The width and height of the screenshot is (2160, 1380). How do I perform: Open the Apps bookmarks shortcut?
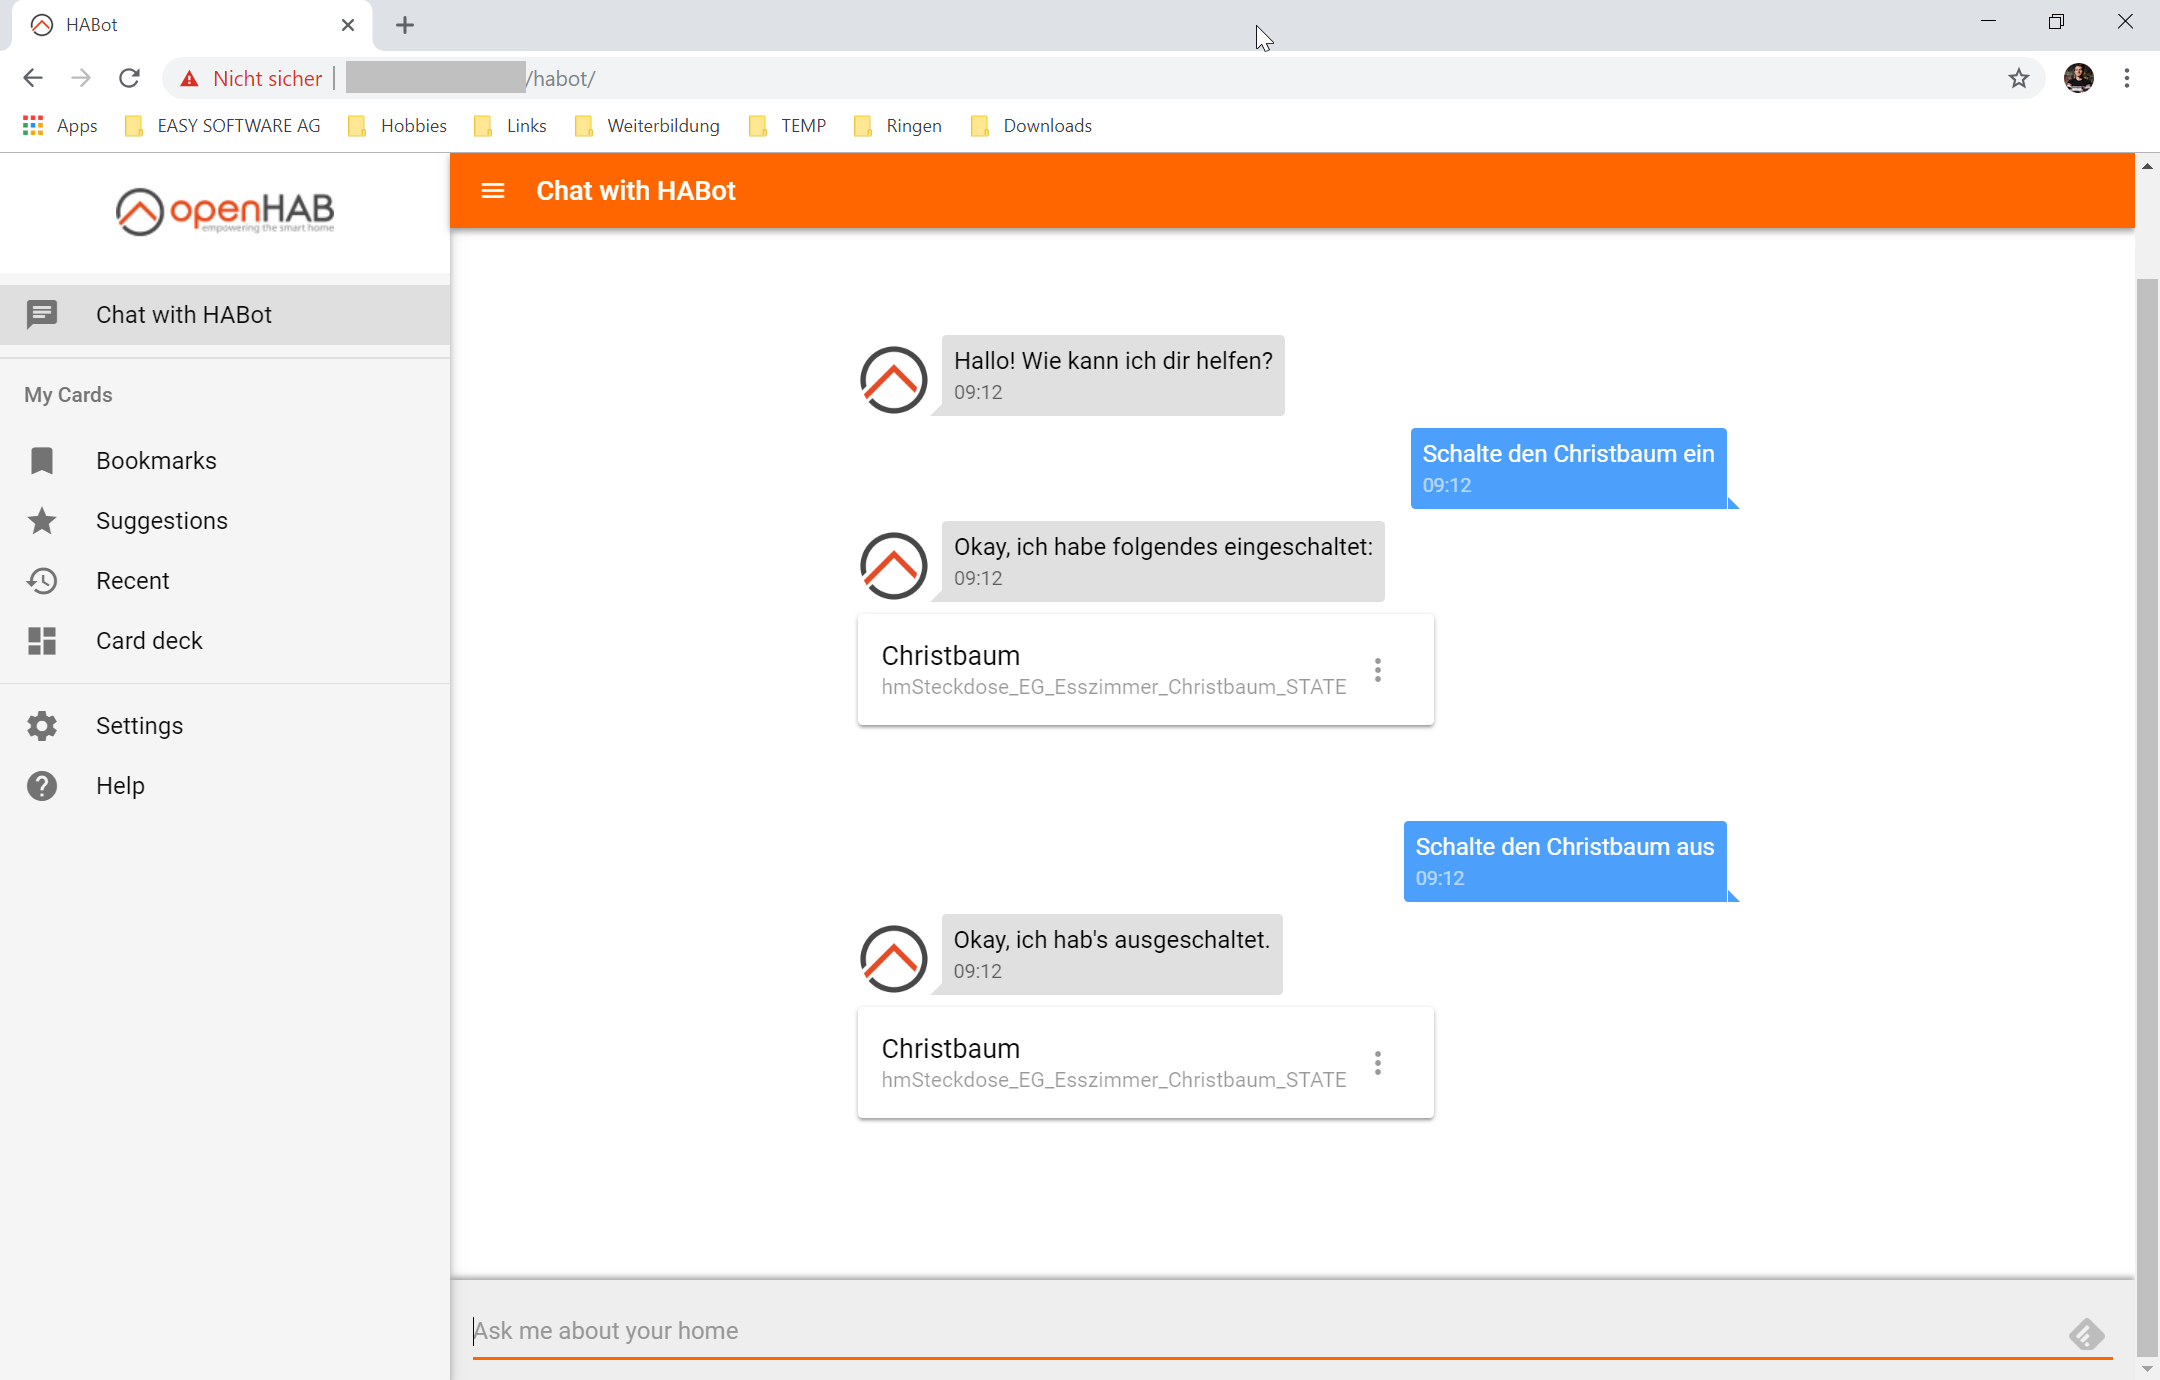60,126
